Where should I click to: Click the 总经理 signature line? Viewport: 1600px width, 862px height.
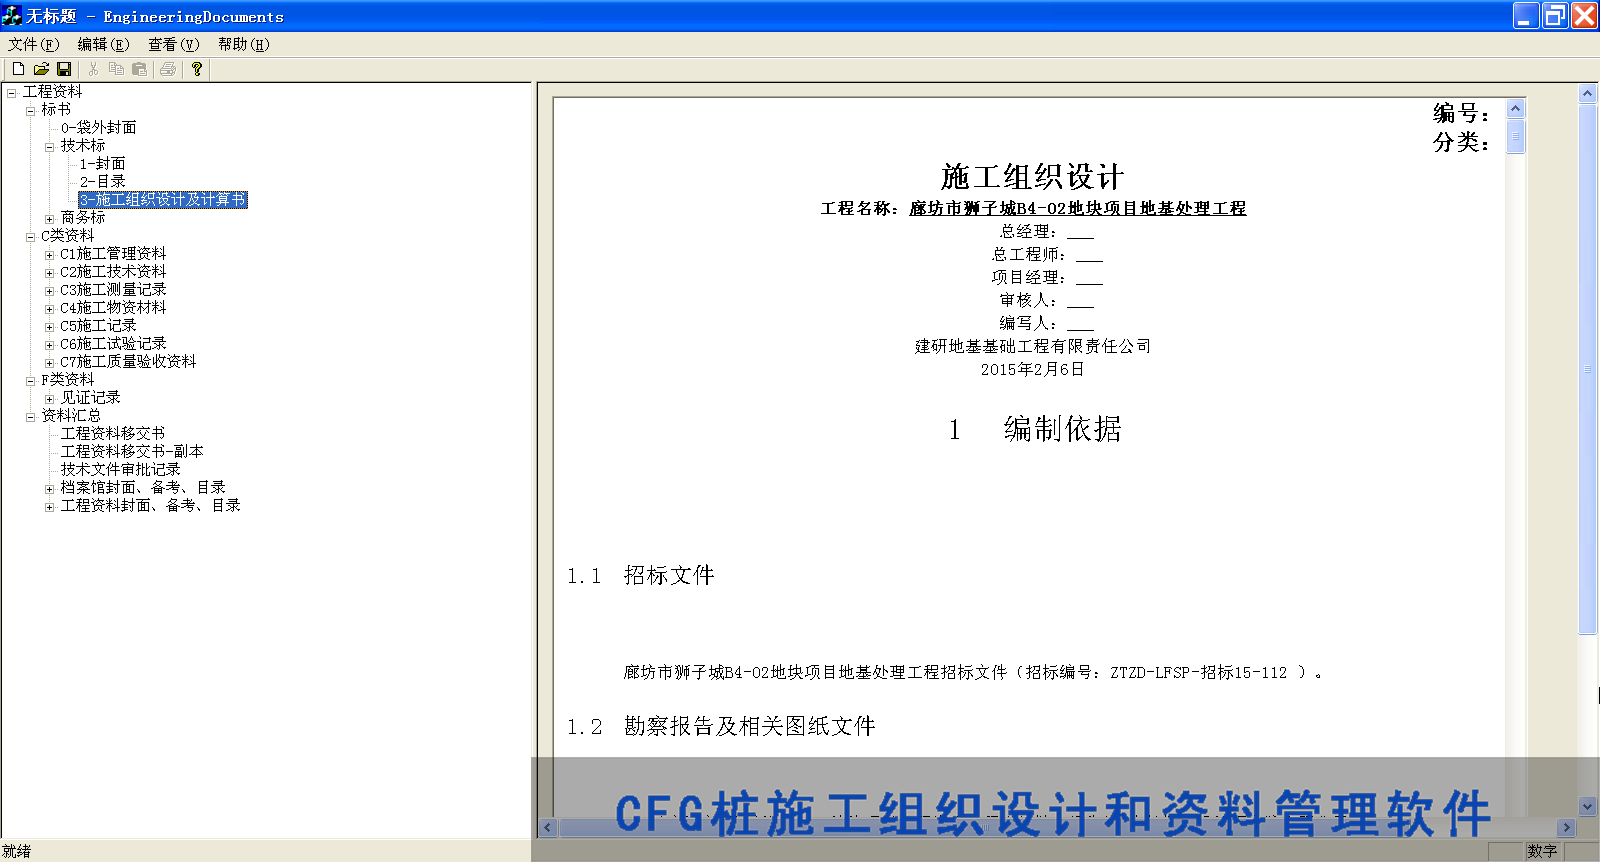pos(1046,231)
